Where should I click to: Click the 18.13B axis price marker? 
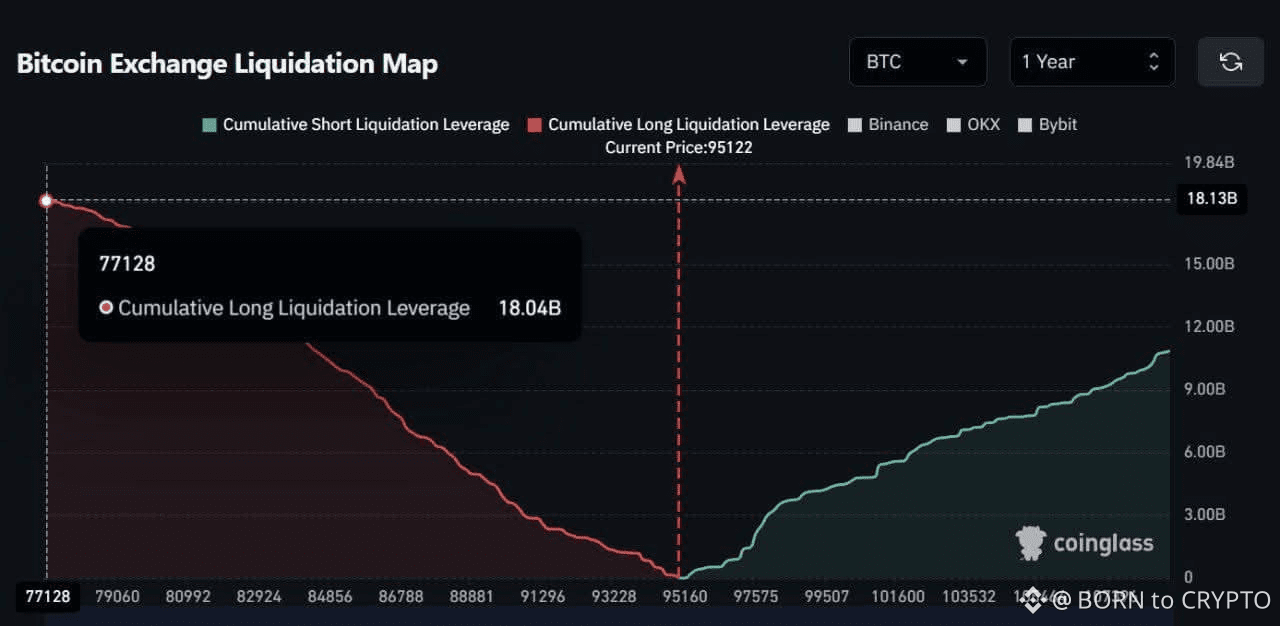click(x=1212, y=199)
